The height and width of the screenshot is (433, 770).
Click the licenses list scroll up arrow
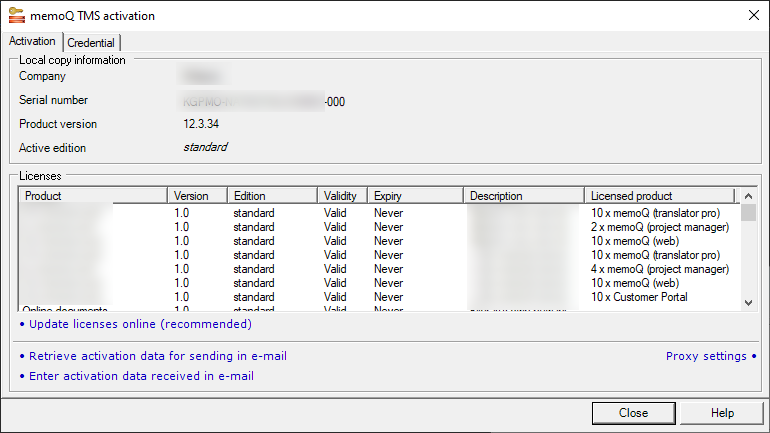(748, 196)
